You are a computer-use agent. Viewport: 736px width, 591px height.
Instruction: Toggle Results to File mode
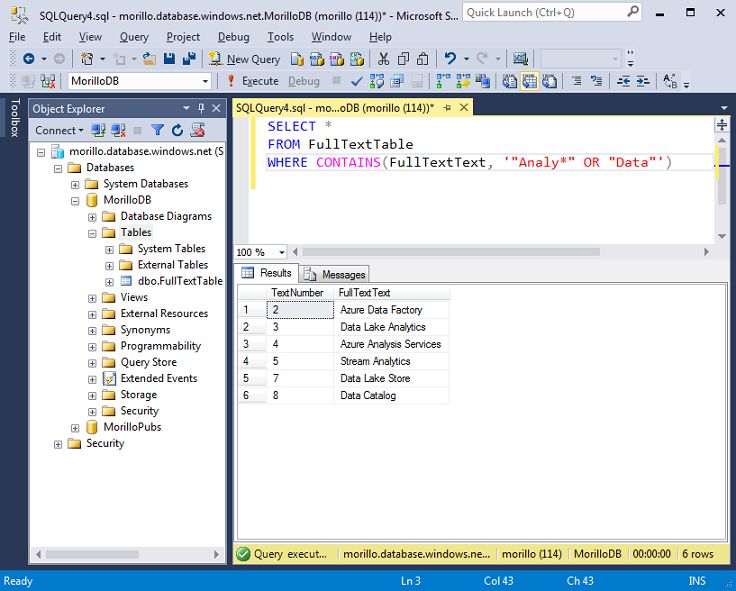[550, 81]
